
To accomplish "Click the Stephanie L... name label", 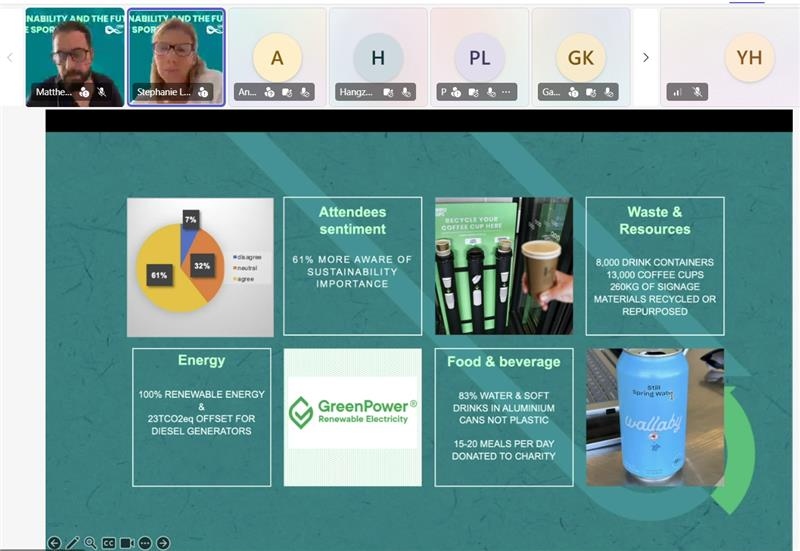I will tap(163, 92).
